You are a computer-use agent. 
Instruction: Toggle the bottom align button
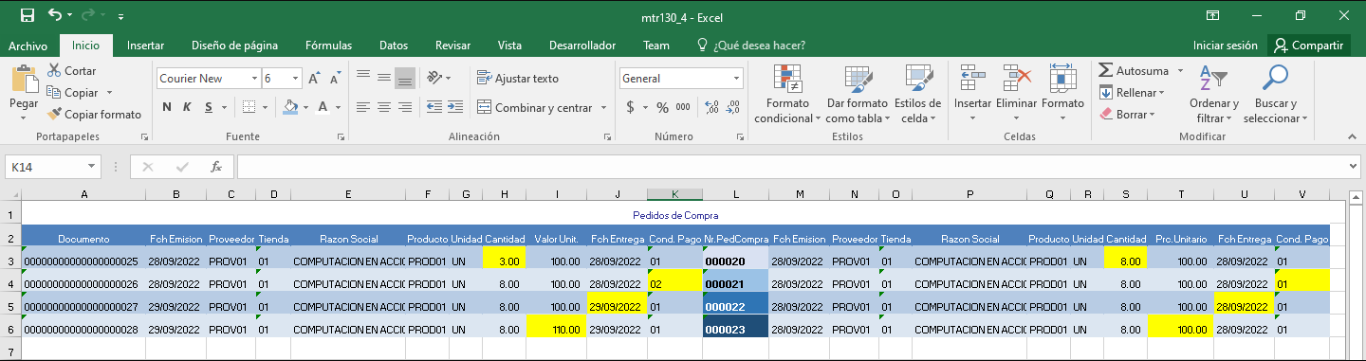(405, 78)
